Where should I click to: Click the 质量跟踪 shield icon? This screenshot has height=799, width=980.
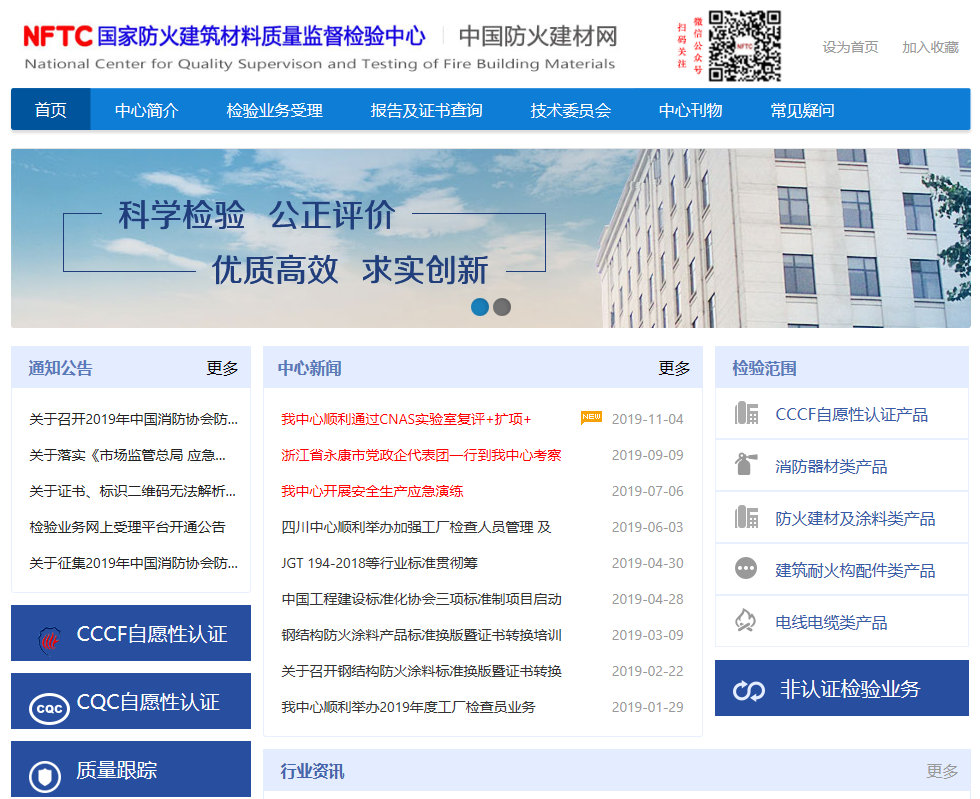pos(45,775)
